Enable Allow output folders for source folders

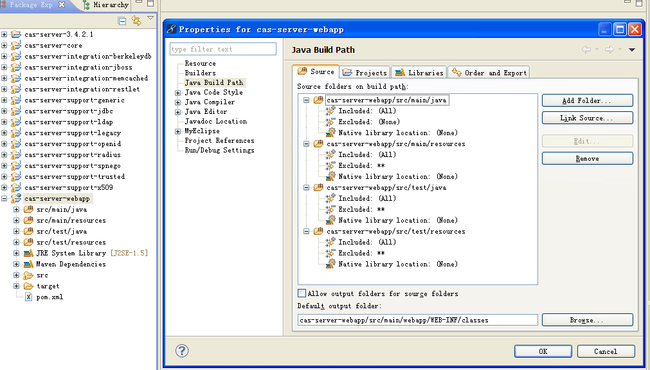302,293
